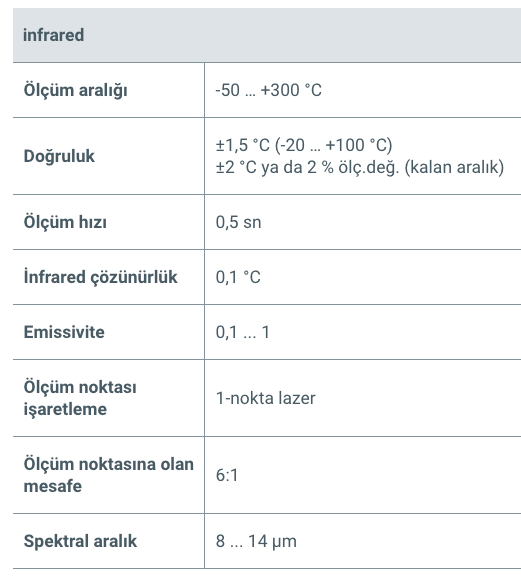This screenshot has height=581, width=521.
Task: Select the Spektral aralık label
Action: (80, 541)
